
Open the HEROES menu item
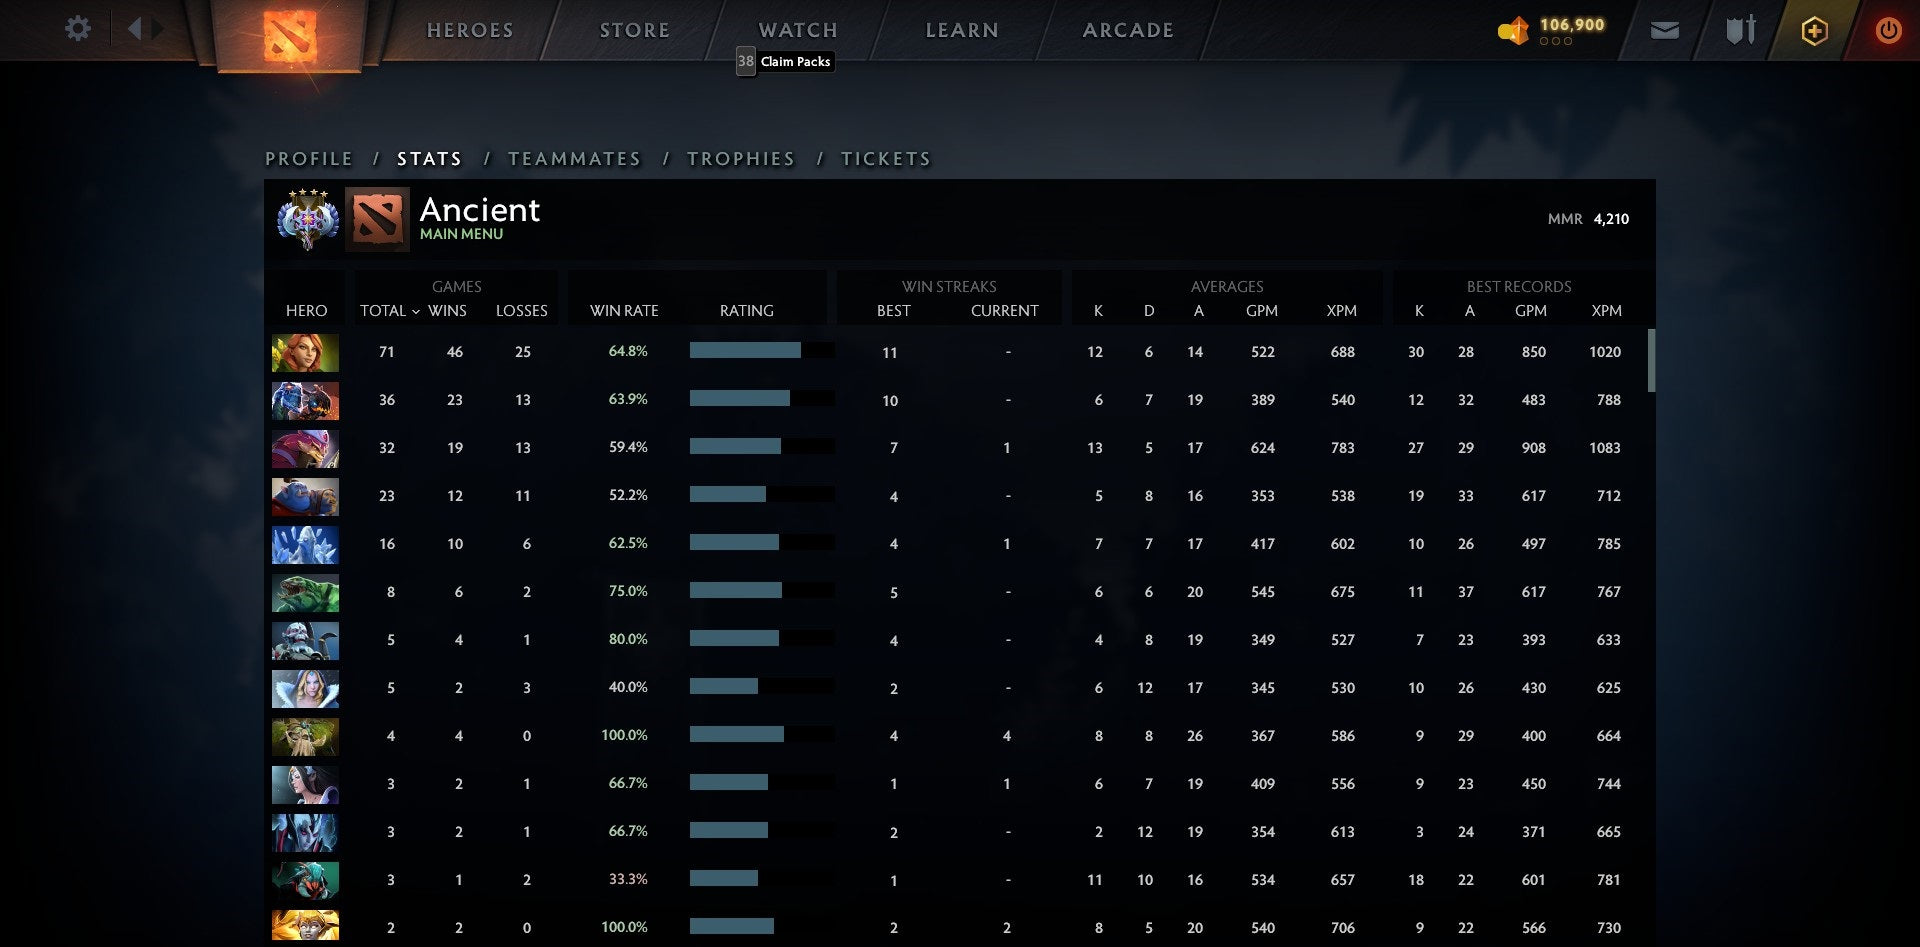click(x=470, y=29)
